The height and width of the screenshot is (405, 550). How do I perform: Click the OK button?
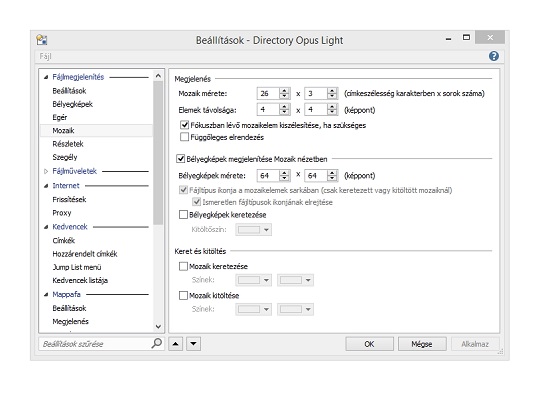tap(369, 344)
